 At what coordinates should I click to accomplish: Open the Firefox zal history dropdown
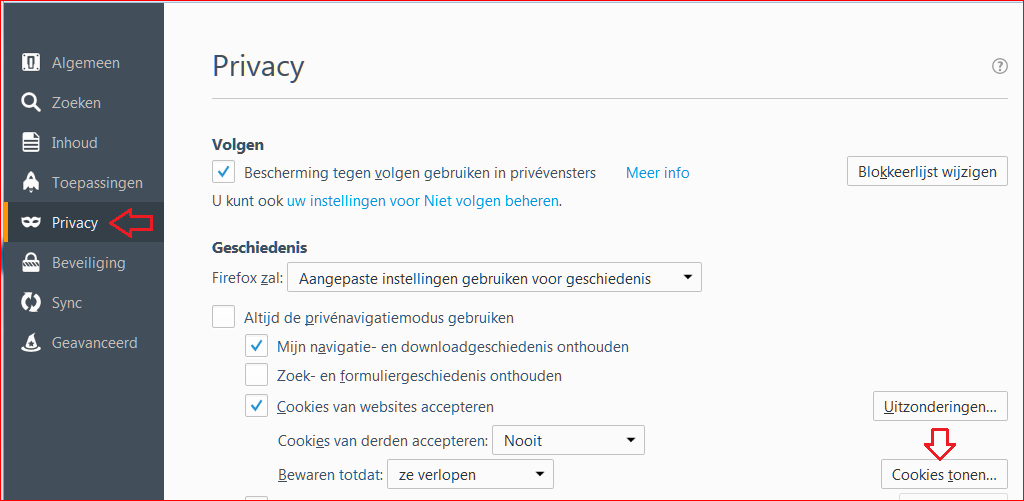(494, 278)
